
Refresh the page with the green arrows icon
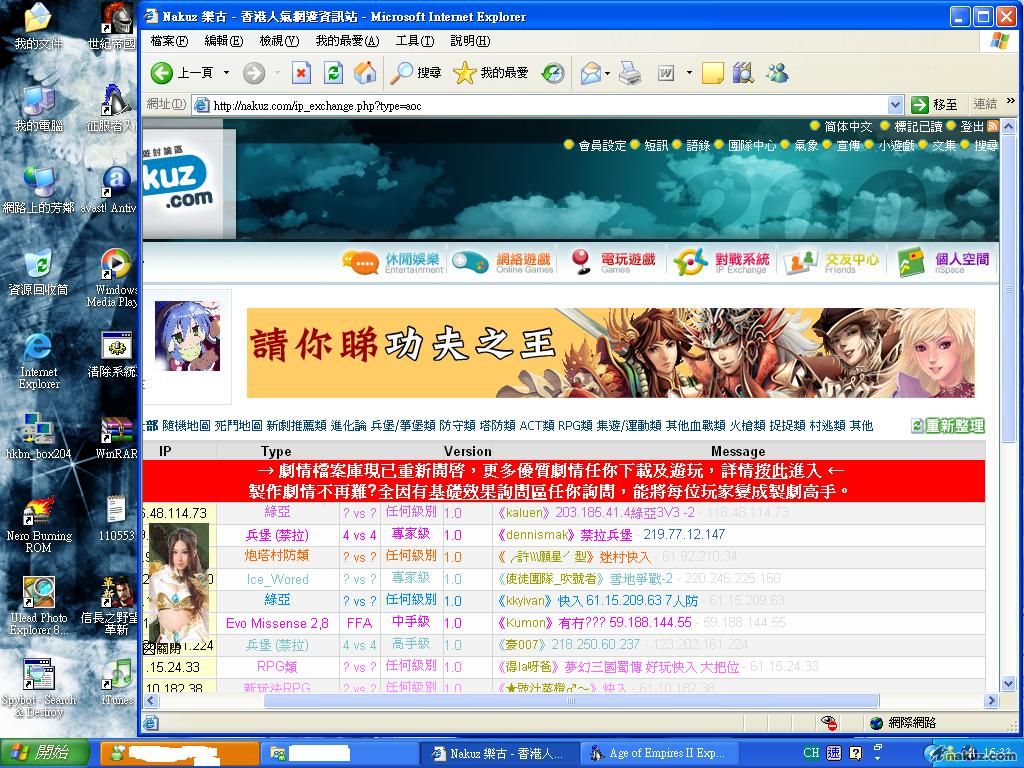pyautogui.click(x=333, y=73)
